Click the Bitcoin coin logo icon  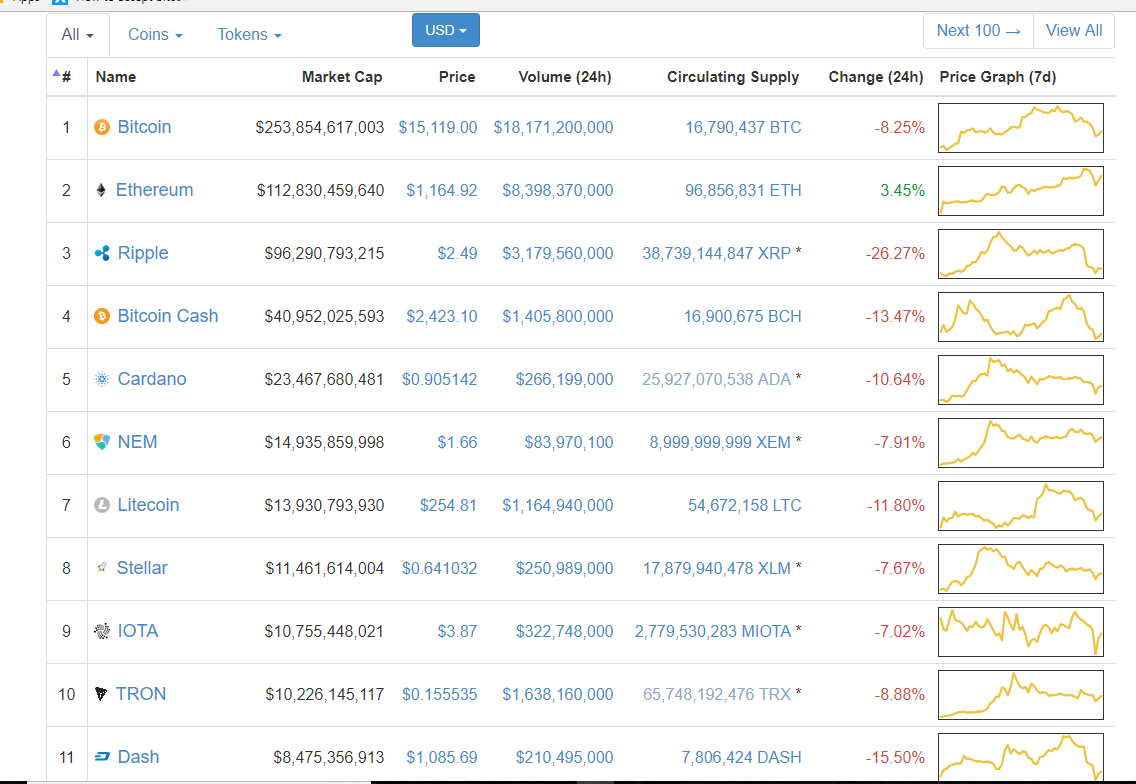point(102,128)
